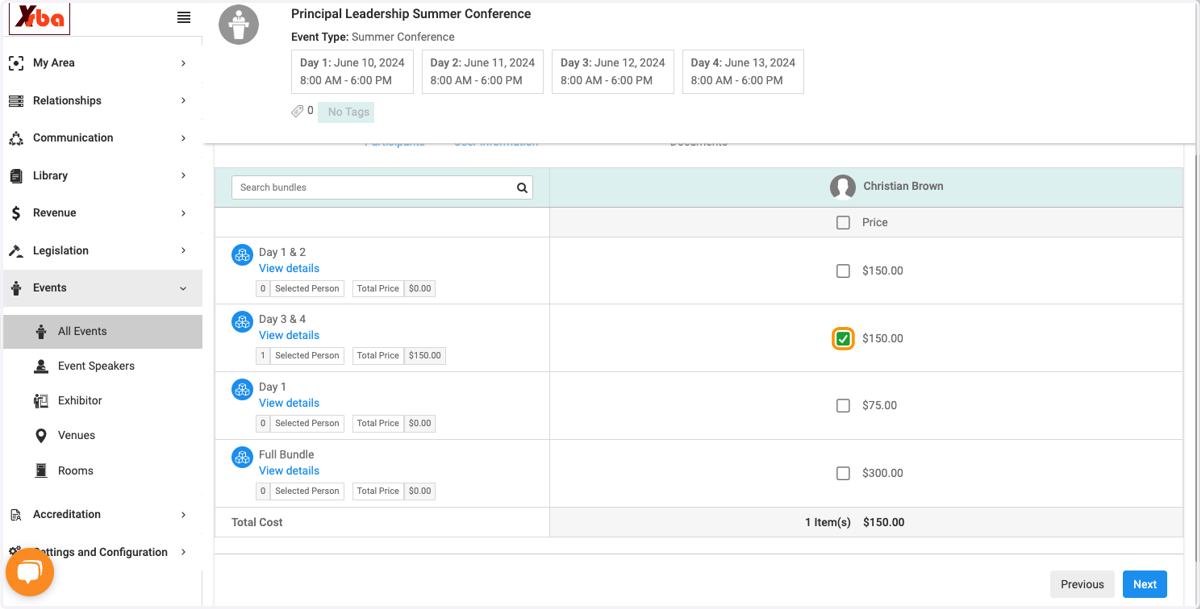Uncheck the Day 3 & 4 bundle checkbox
This screenshot has width=1200, height=609.
click(x=843, y=339)
